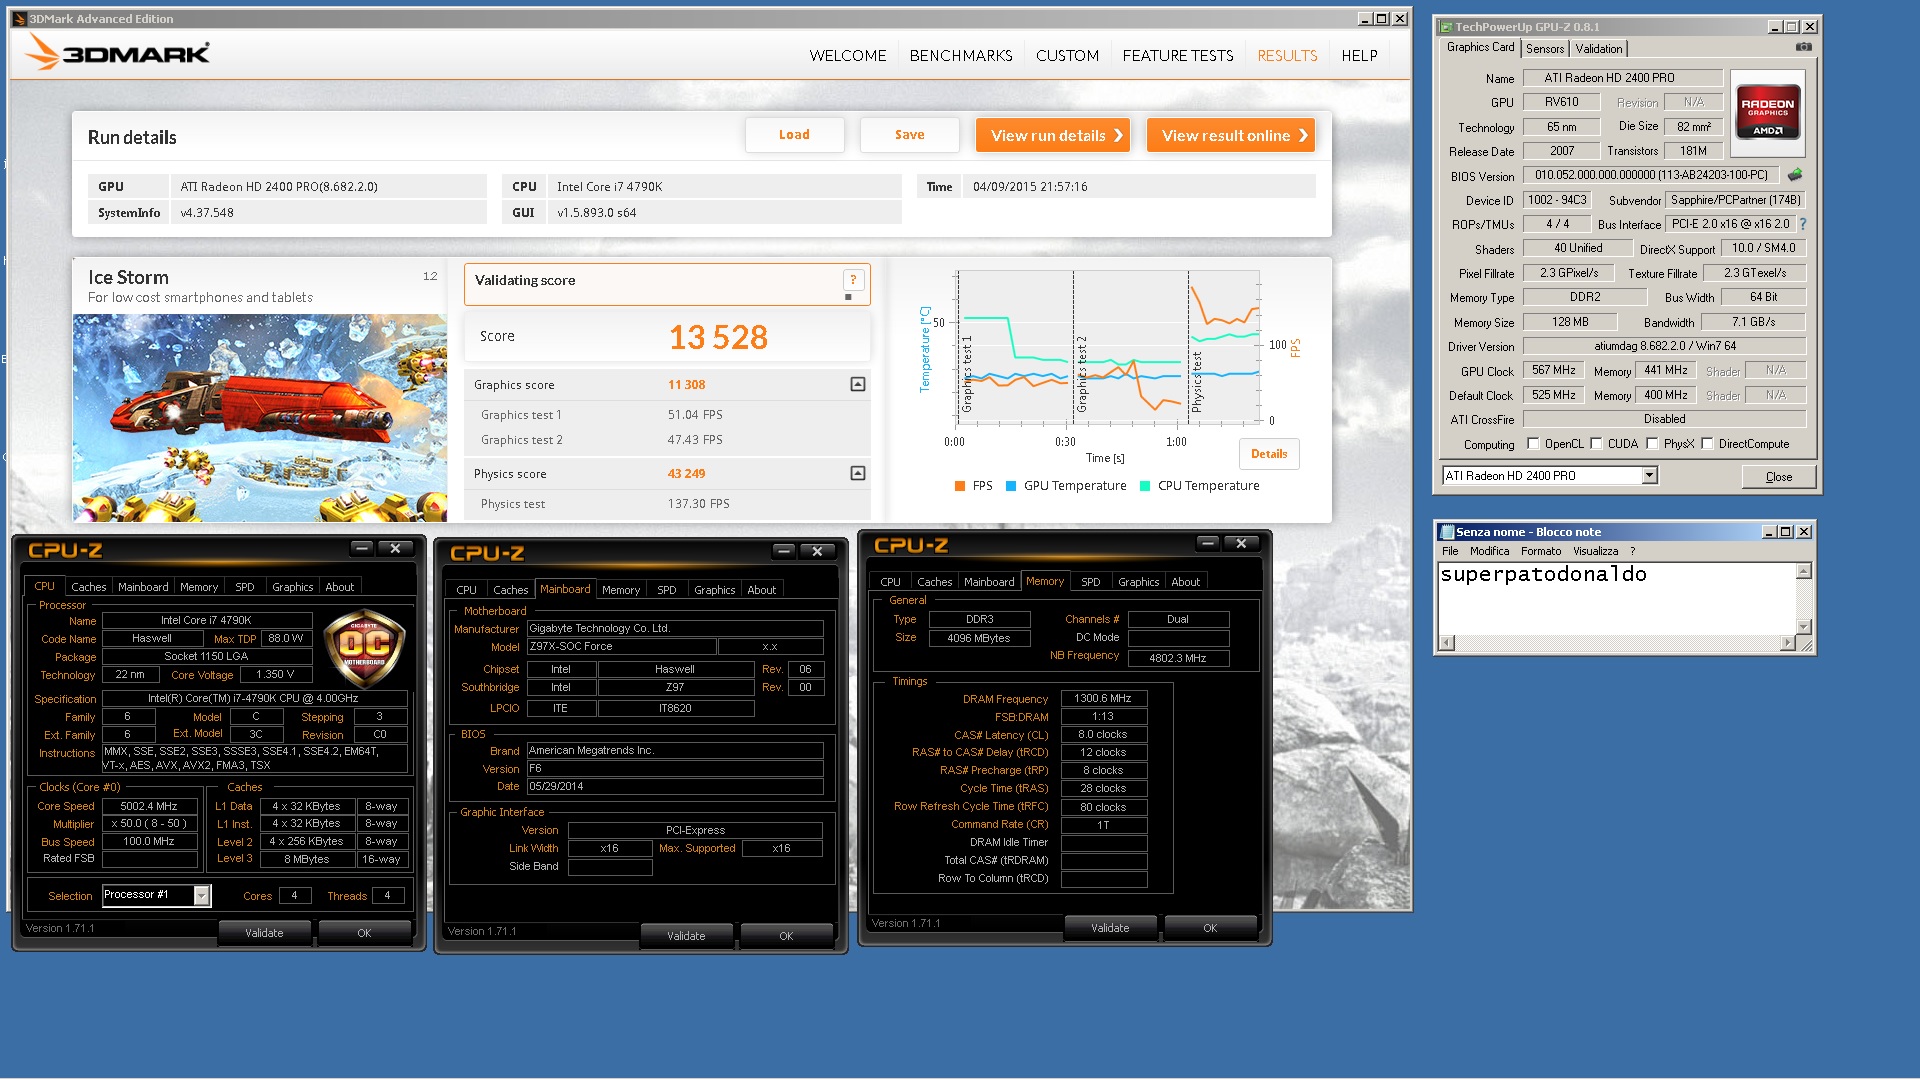Screen dimensions: 1920x1080
Task: Open the Processor #1 selection dropdown
Action: click(x=201, y=895)
